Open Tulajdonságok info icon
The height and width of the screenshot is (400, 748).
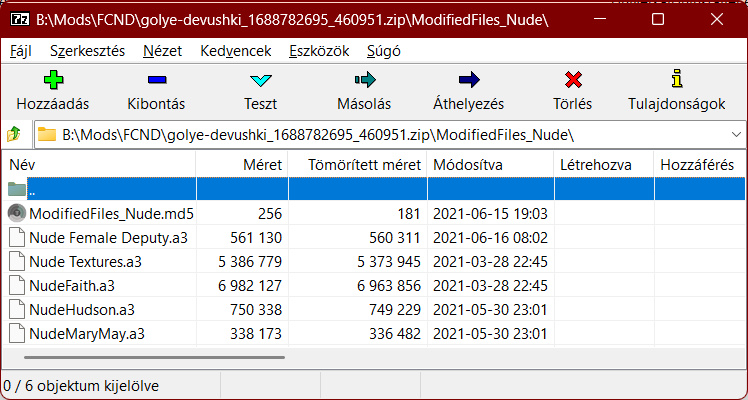coord(679,80)
